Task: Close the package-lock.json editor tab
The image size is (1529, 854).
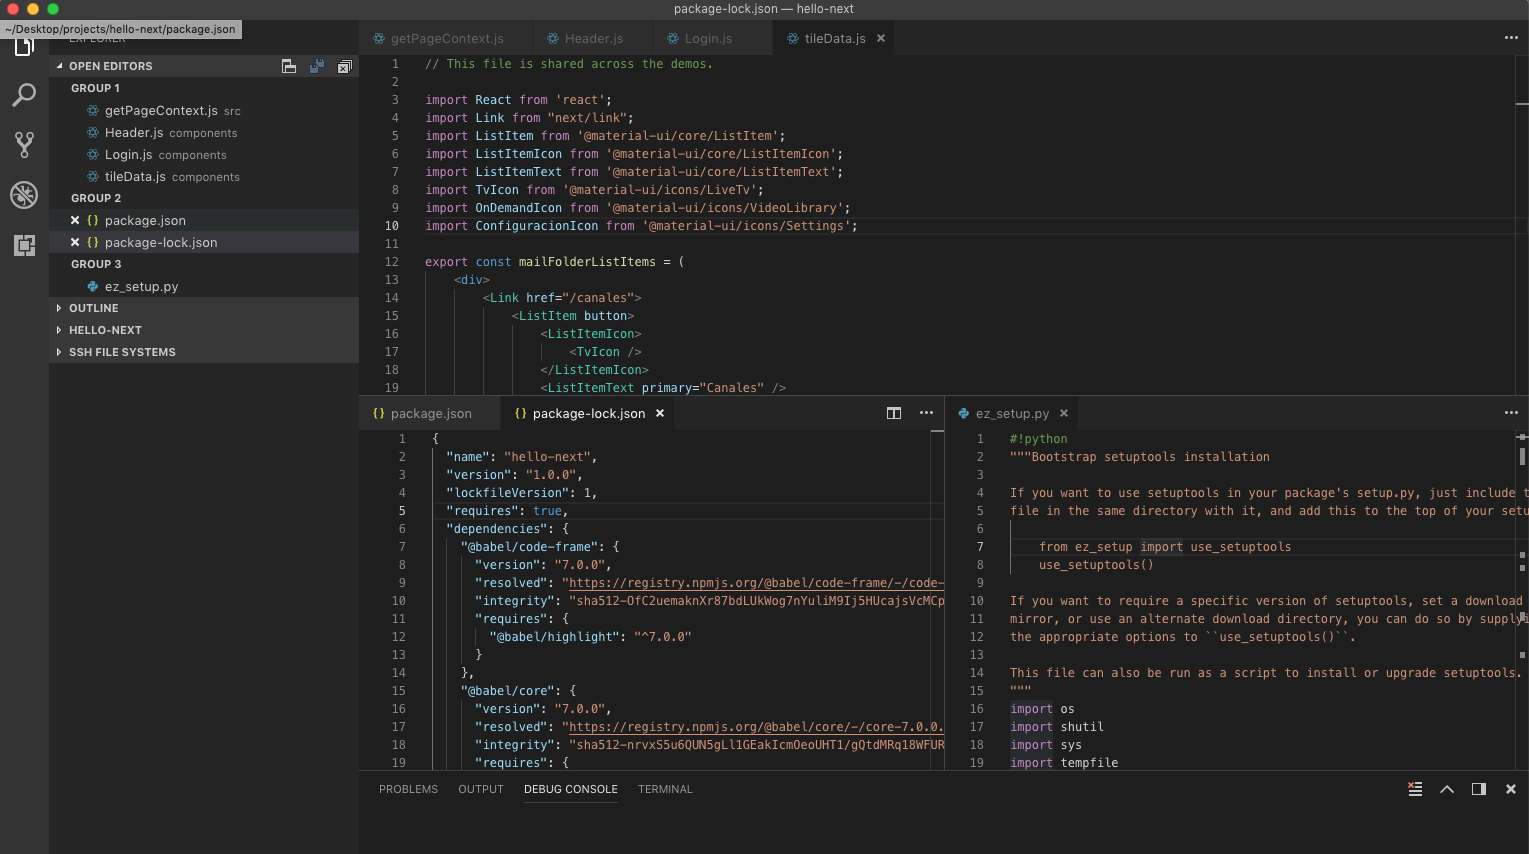Action: [x=660, y=413]
